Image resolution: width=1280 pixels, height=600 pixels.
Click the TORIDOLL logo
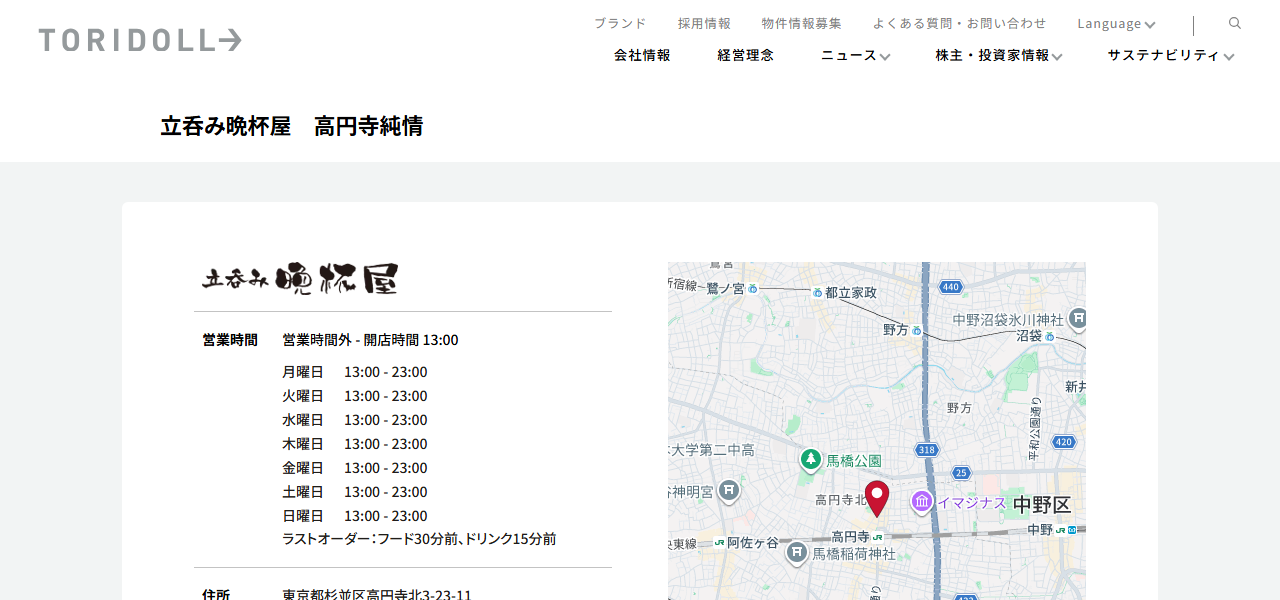(140, 40)
